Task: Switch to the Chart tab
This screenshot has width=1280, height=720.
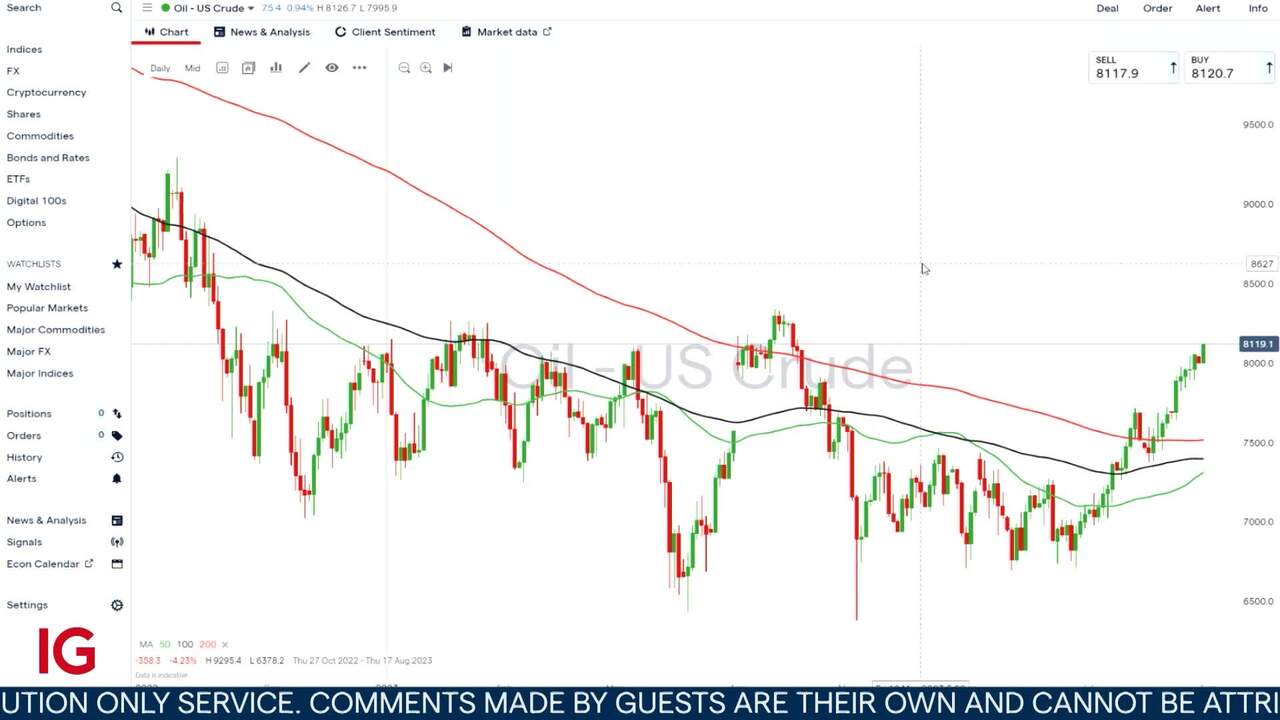Action: tap(166, 32)
